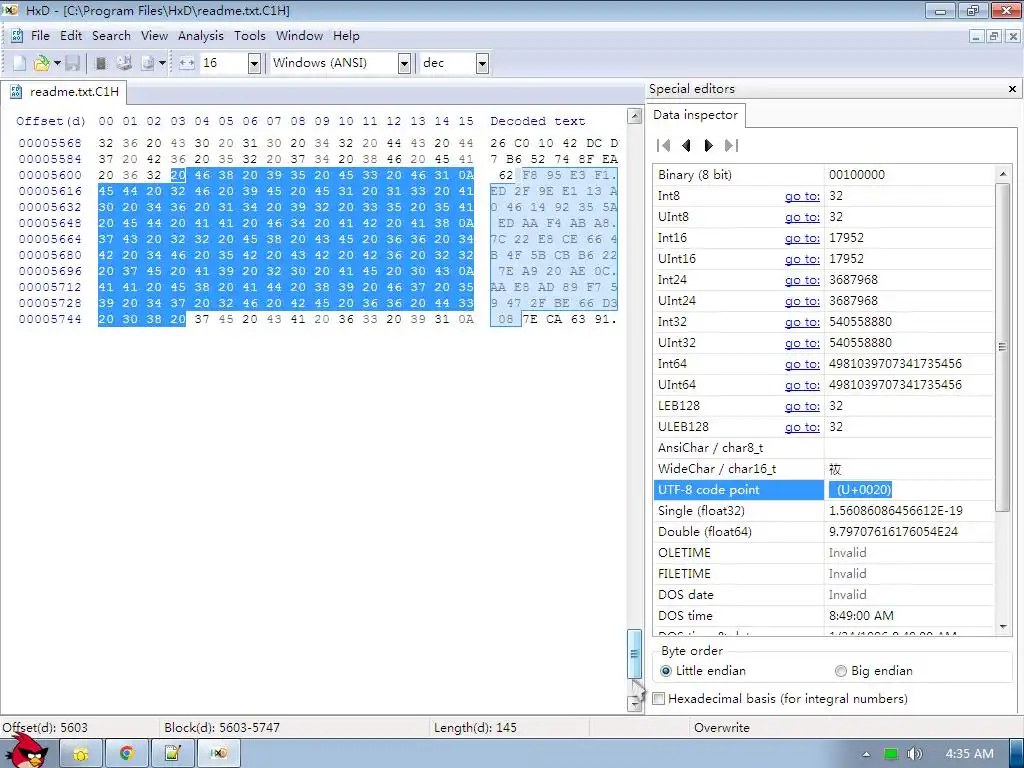Click the hex view vertical scrollbar thumb
Image resolution: width=1024 pixels, height=768 pixels.
point(634,654)
